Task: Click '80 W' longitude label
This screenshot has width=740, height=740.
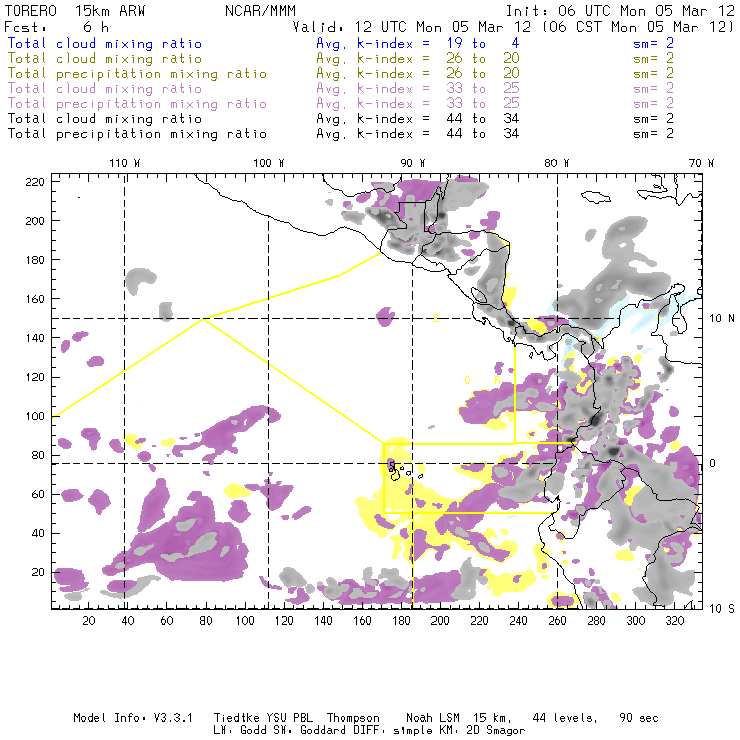Action: tap(556, 163)
